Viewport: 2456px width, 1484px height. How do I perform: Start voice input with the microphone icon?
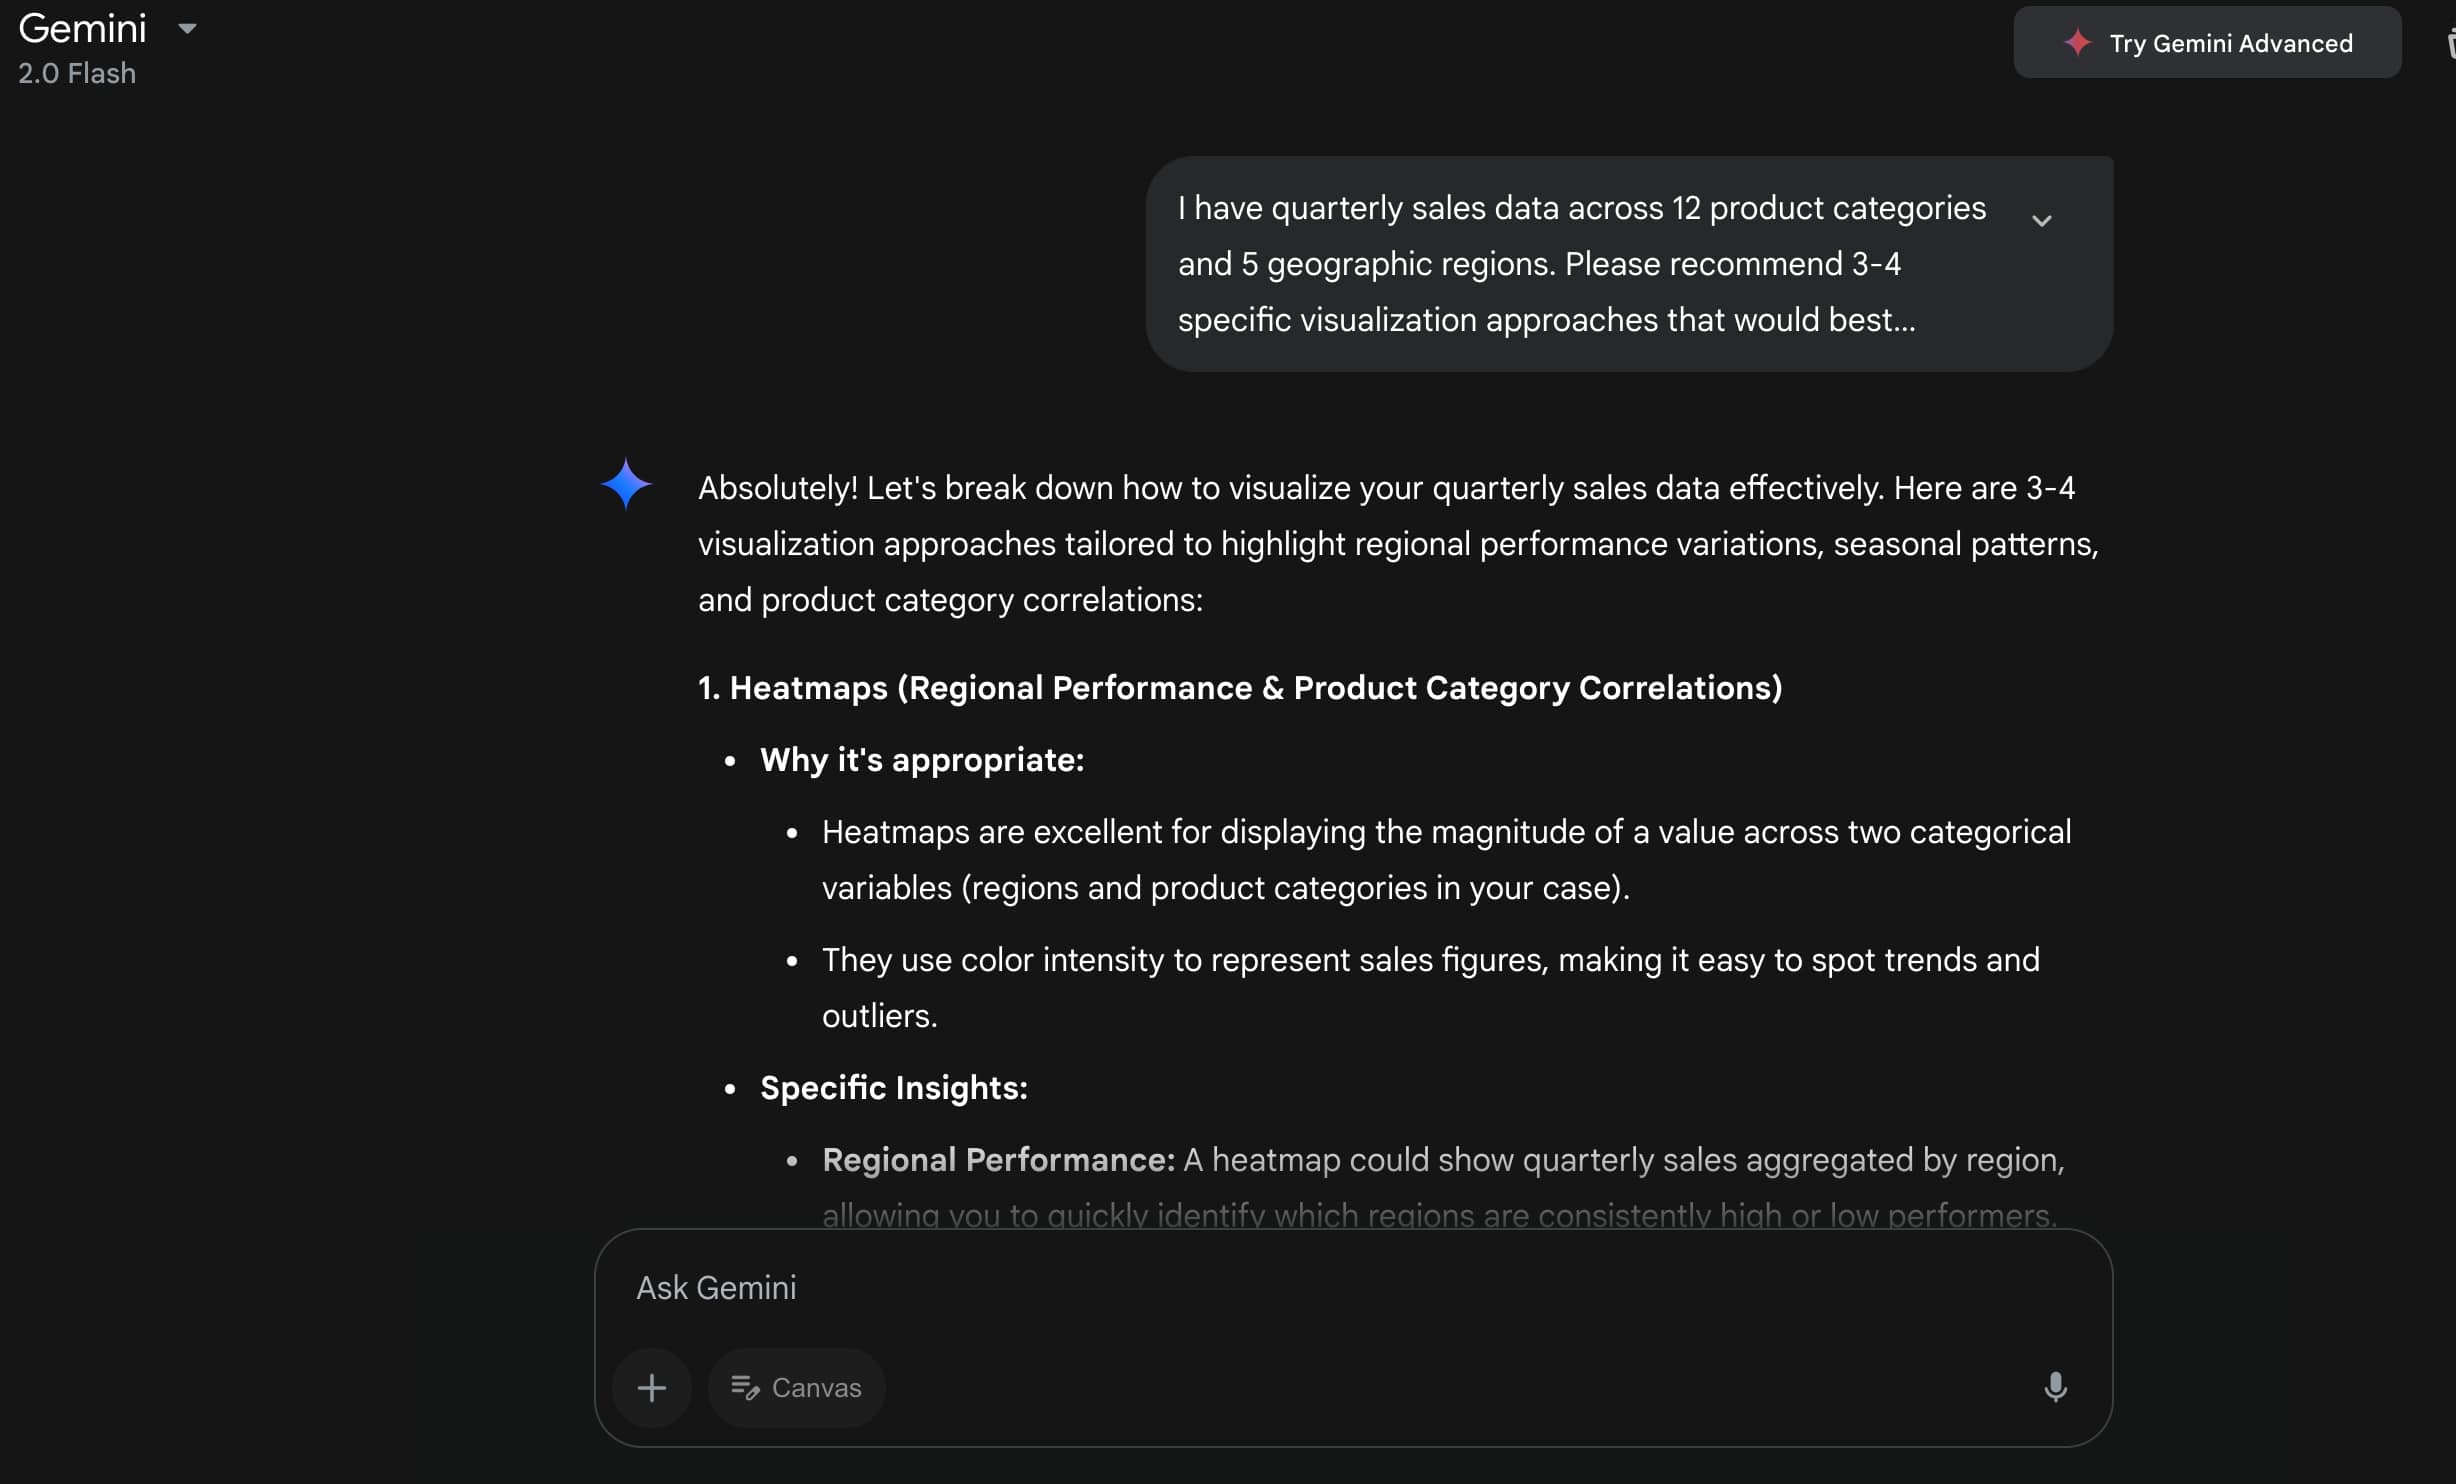coord(2056,1387)
